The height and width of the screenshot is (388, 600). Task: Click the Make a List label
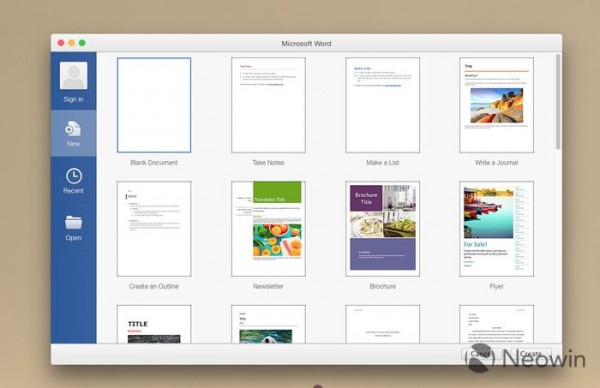(383, 163)
